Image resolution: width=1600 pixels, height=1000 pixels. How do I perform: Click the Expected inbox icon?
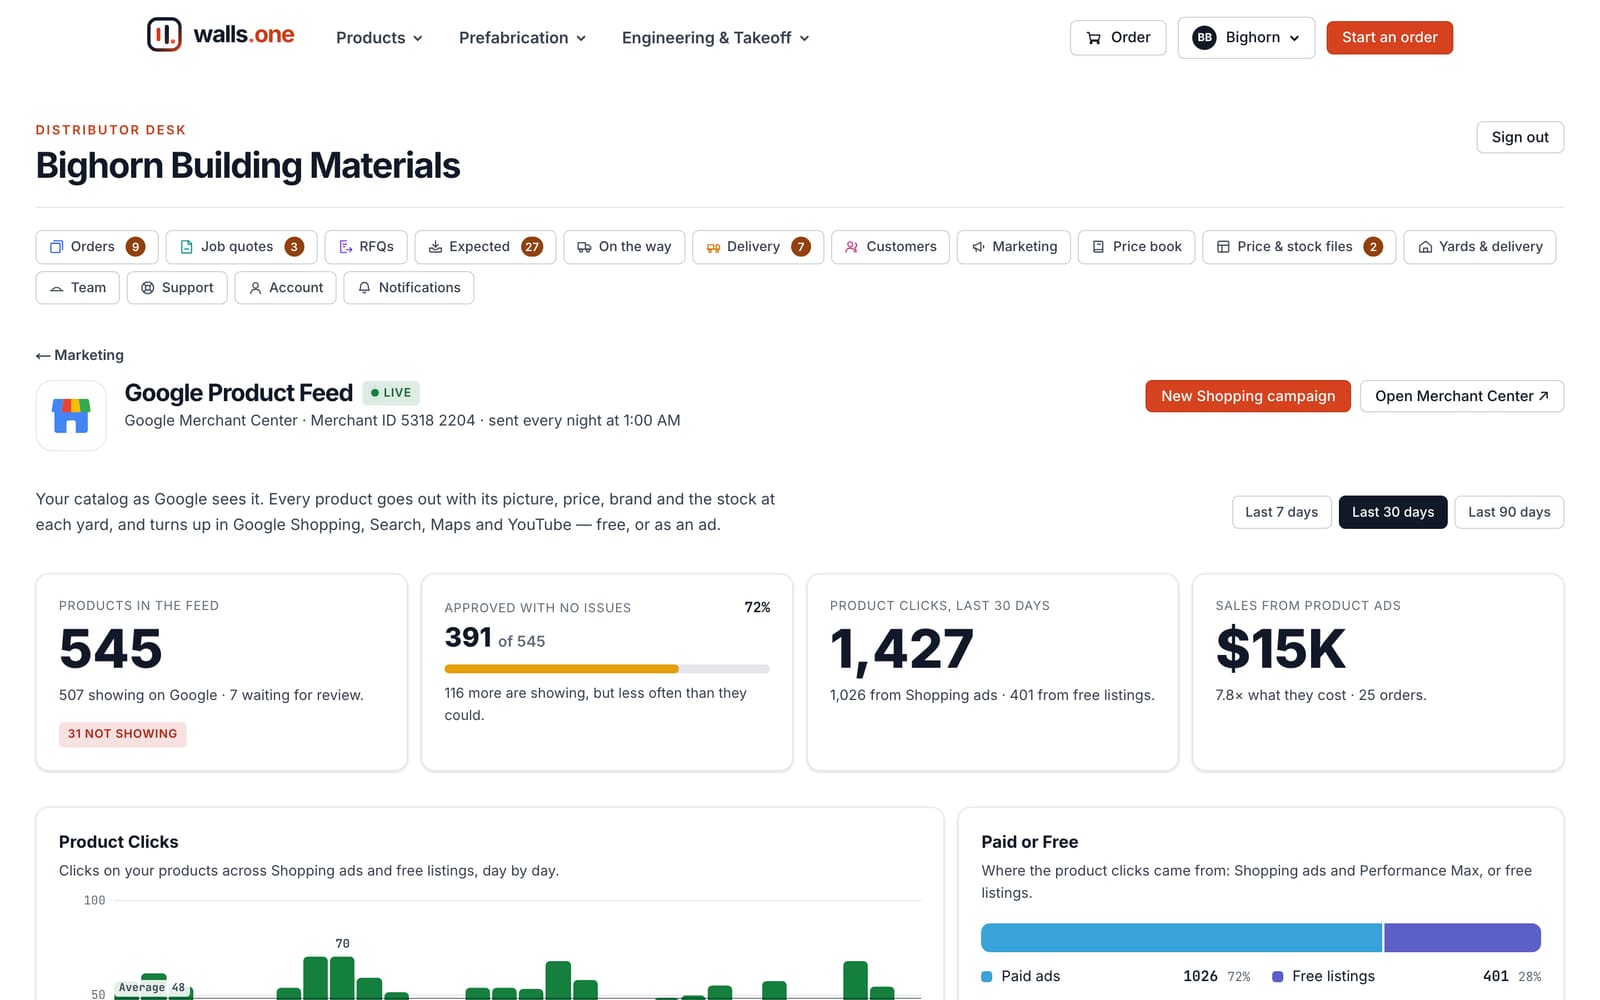coord(435,247)
